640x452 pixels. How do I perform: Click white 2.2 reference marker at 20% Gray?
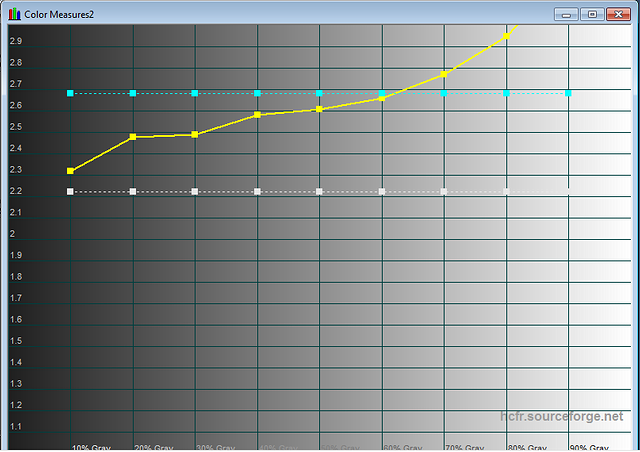(133, 191)
